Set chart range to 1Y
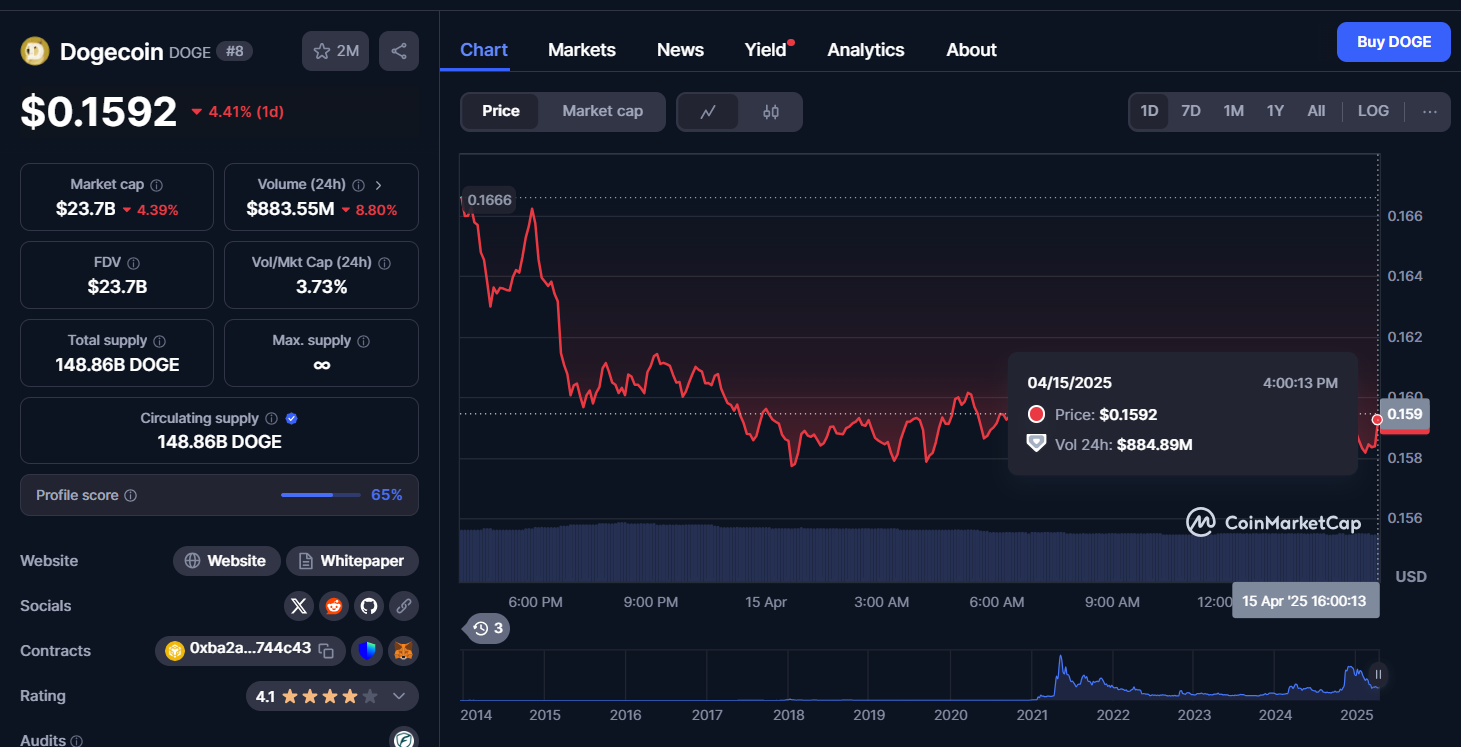This screenshot has height=747, width=1461. pyautogui.click(x=1275, y=111)
